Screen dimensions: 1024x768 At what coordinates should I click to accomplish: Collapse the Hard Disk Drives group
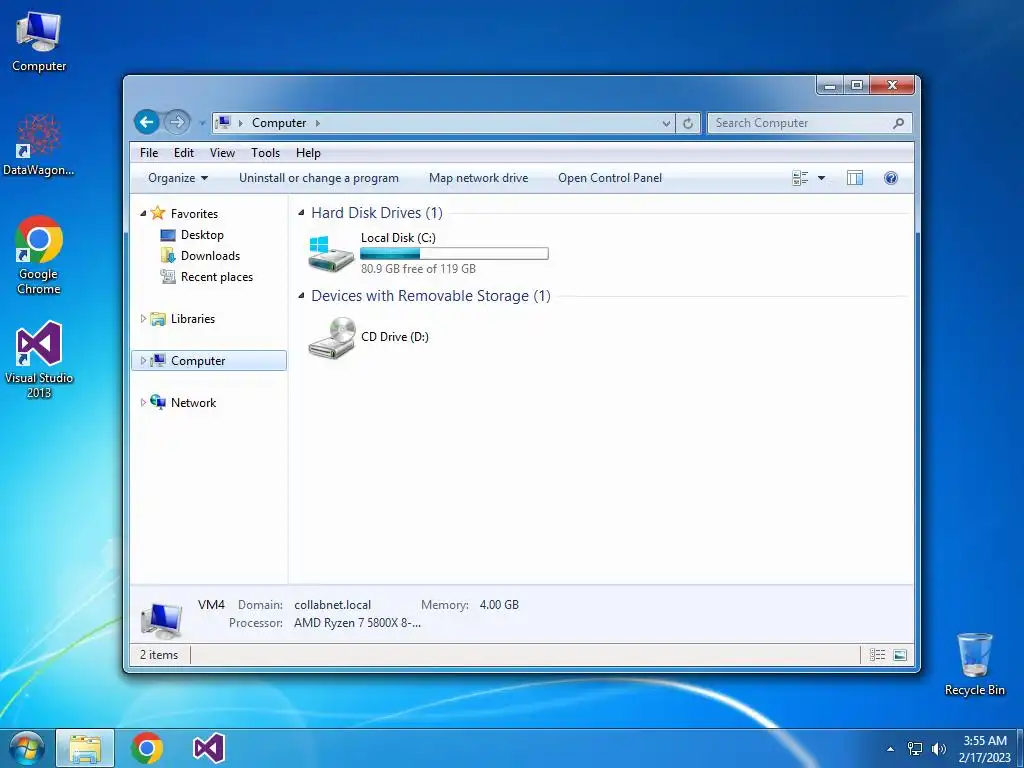[301, 212]
